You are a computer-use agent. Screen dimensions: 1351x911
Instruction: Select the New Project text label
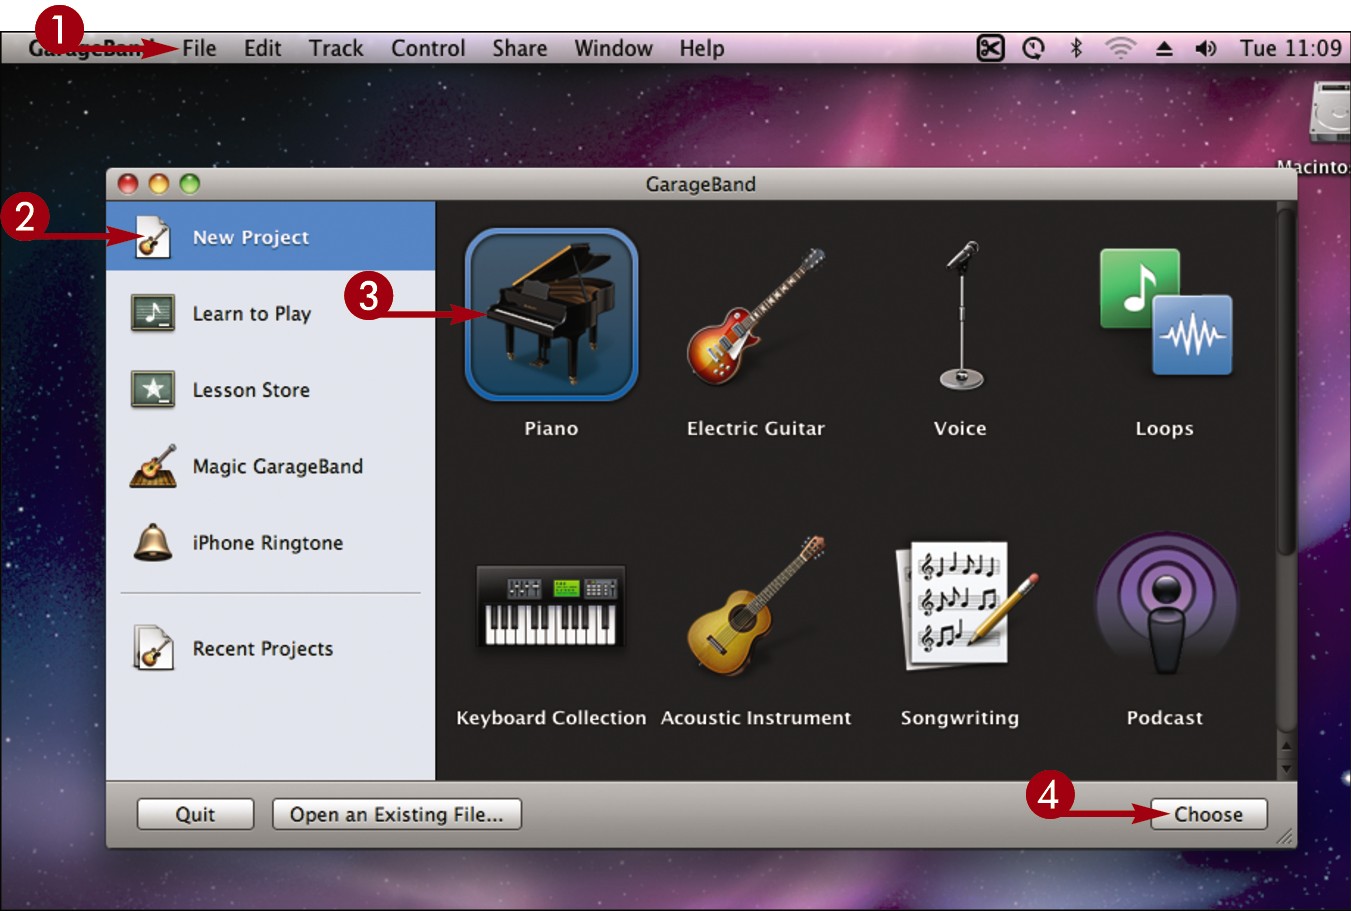[251, 237]
